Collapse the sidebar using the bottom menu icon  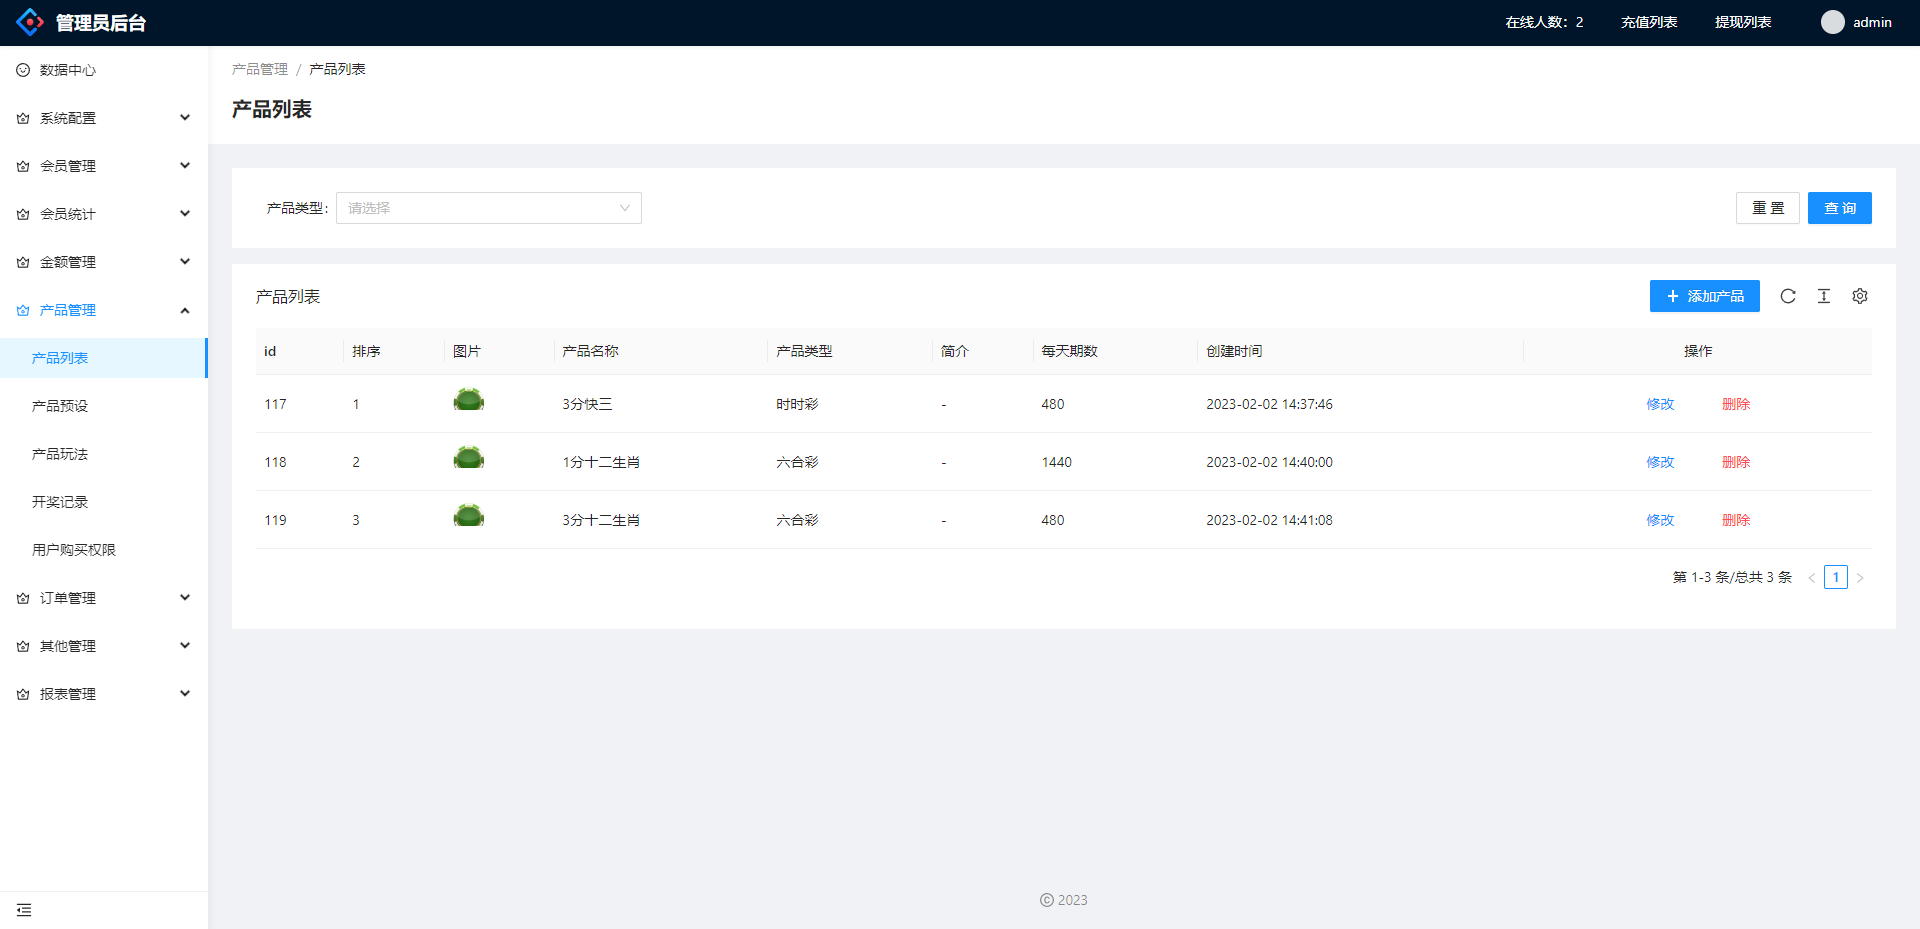[24, 910]
